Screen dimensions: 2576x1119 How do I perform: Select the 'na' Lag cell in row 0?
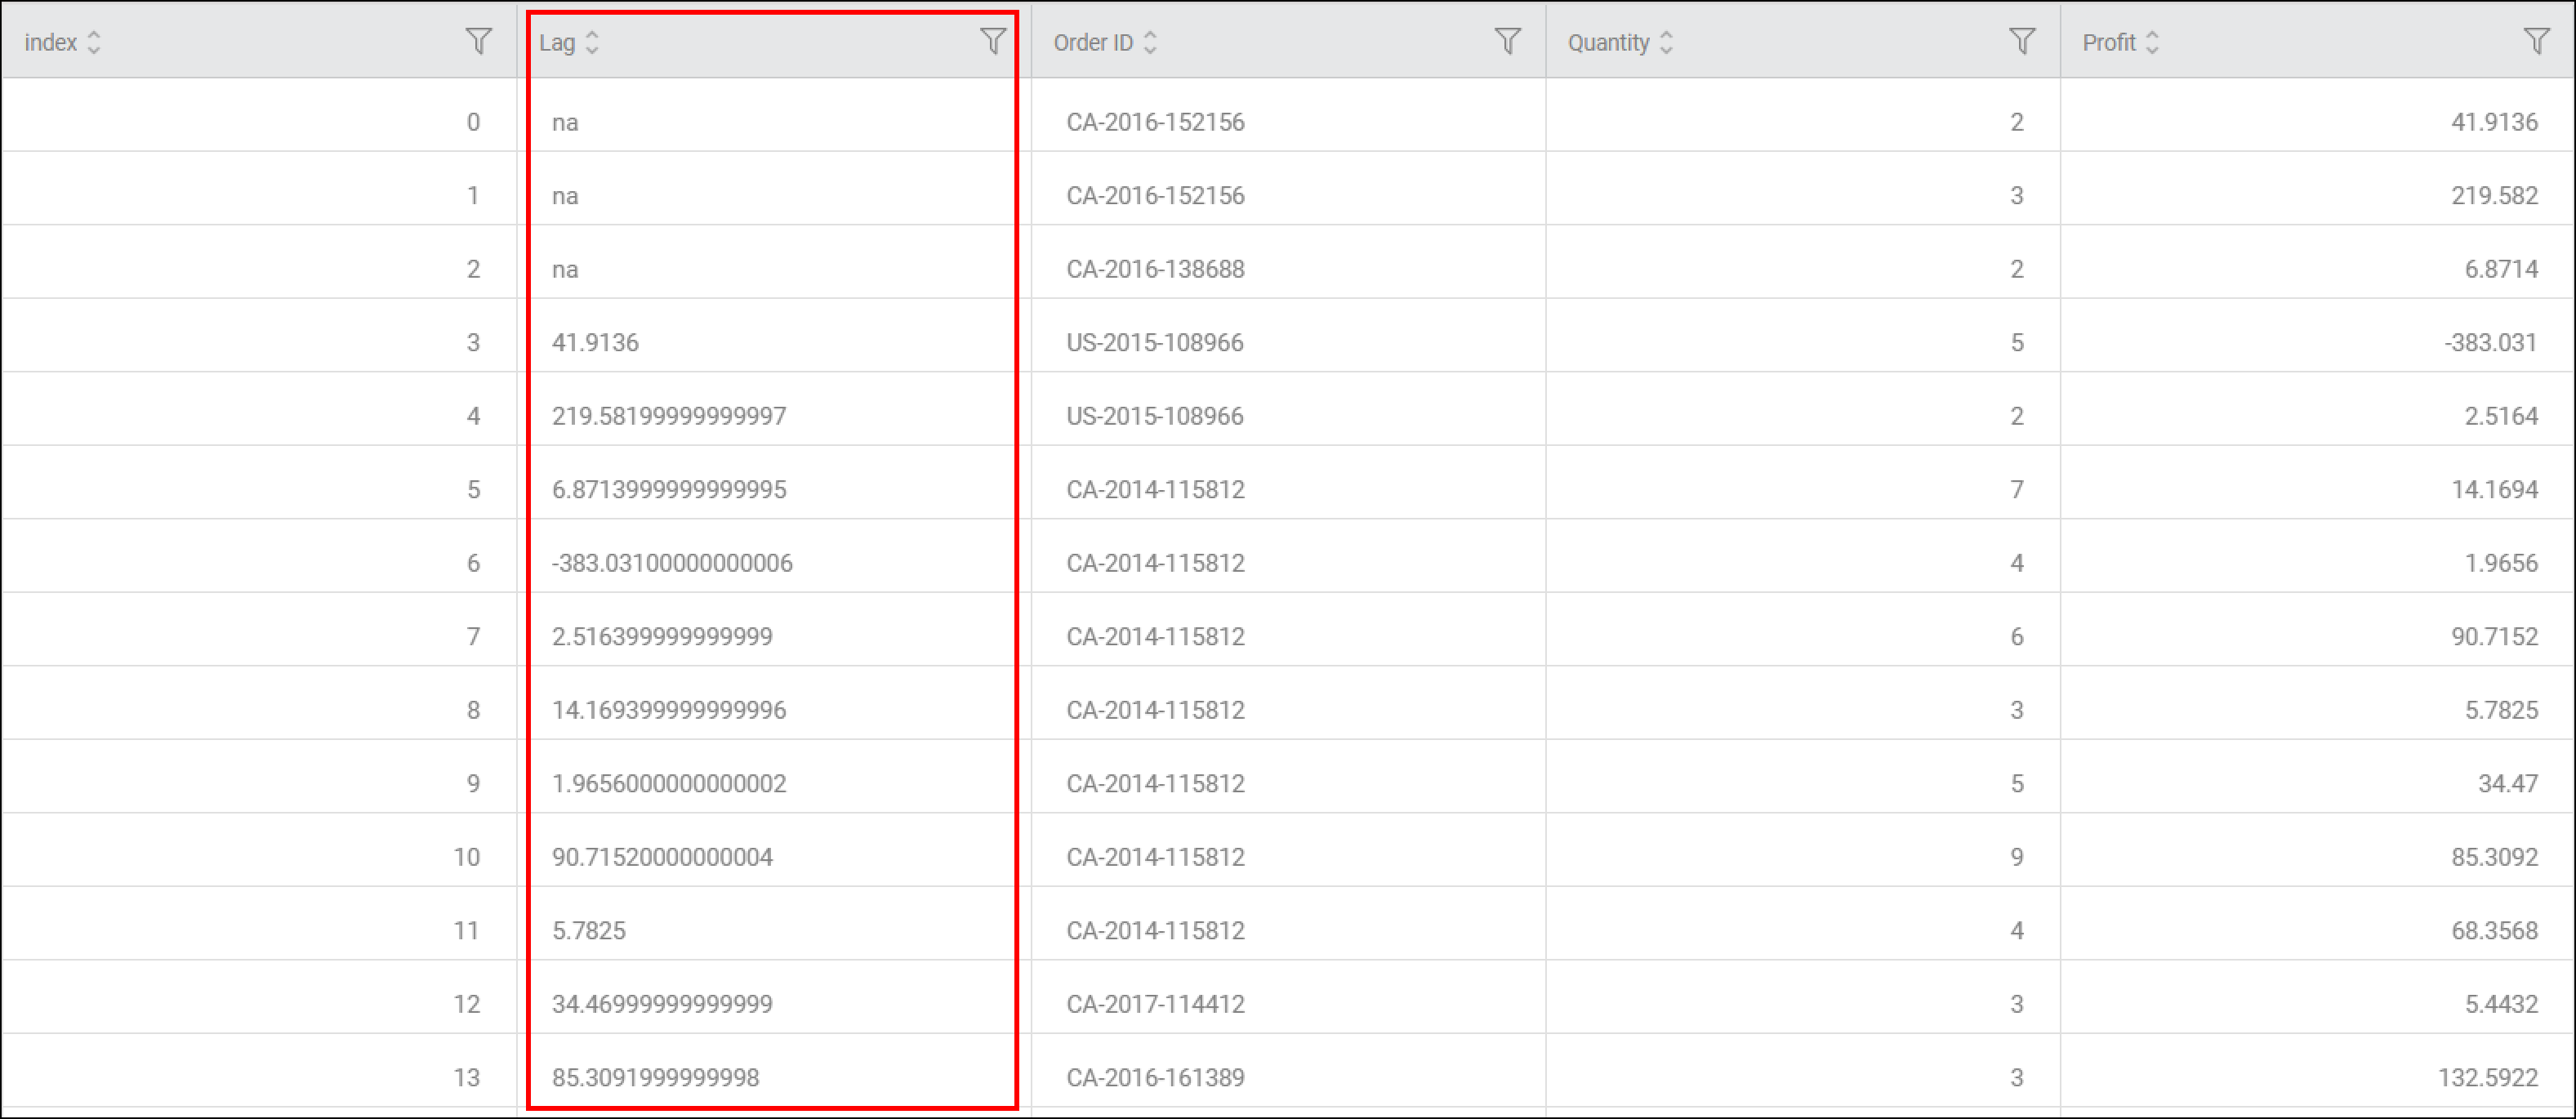[565, 122]
